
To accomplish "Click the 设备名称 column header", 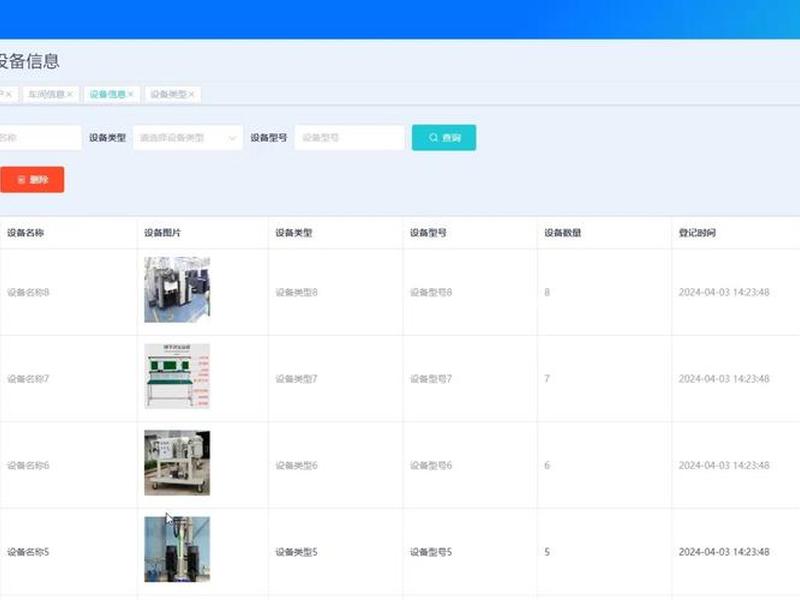I will pos(26,233).
